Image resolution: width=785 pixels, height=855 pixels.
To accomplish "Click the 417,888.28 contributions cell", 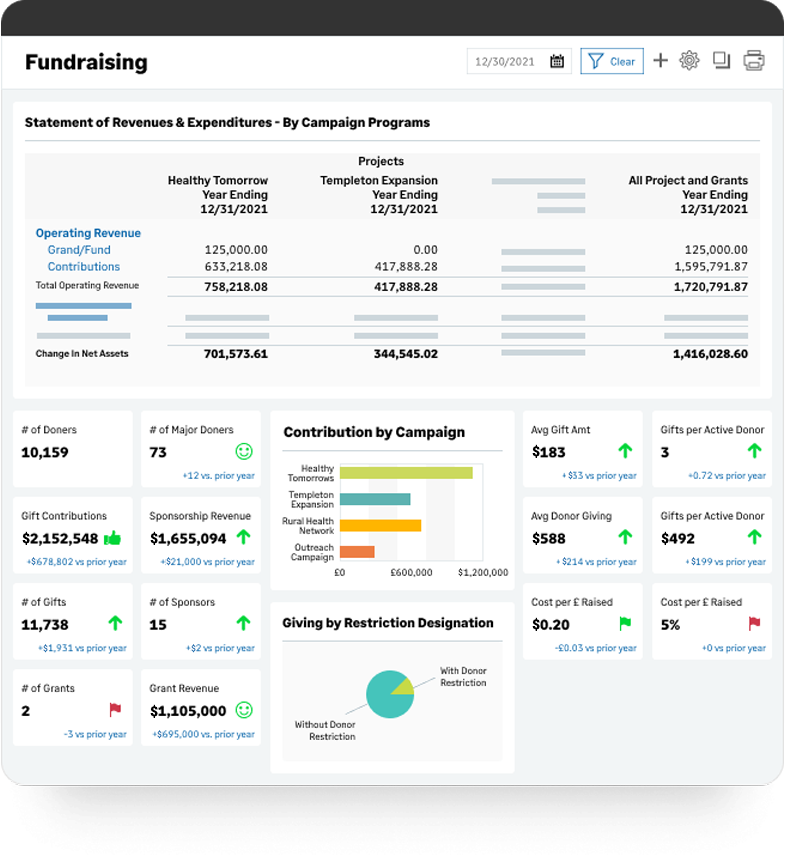I will [x=406, y=267].
